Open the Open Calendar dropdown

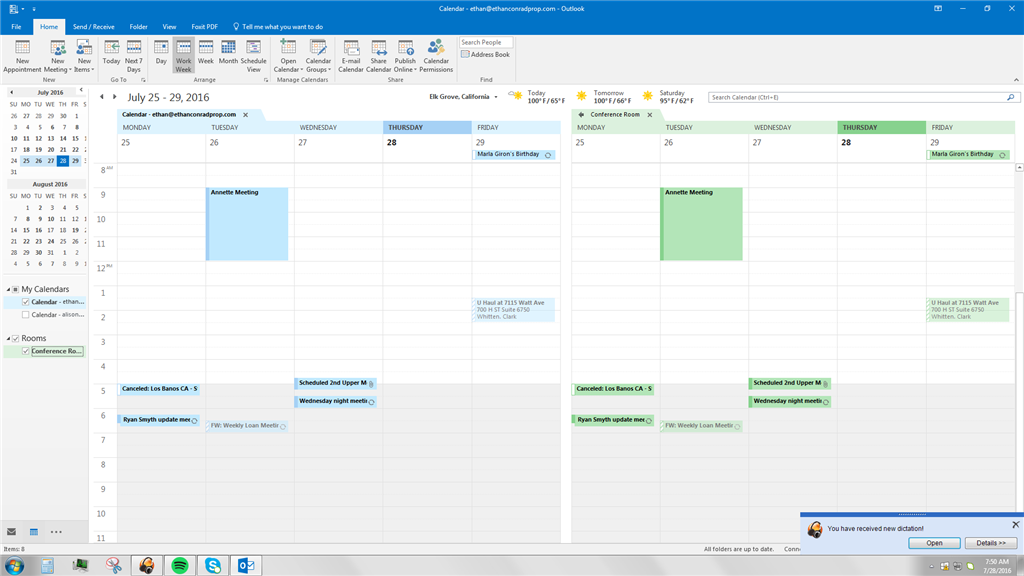(x=288, y=56)
